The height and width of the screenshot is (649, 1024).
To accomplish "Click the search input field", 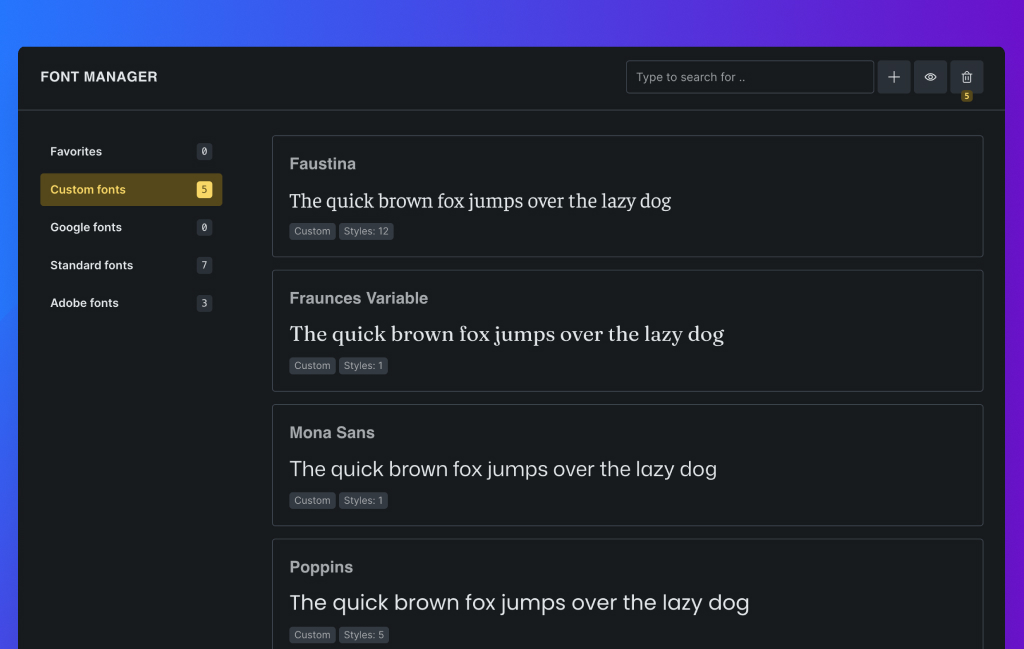I will click(x=750, y=77).
